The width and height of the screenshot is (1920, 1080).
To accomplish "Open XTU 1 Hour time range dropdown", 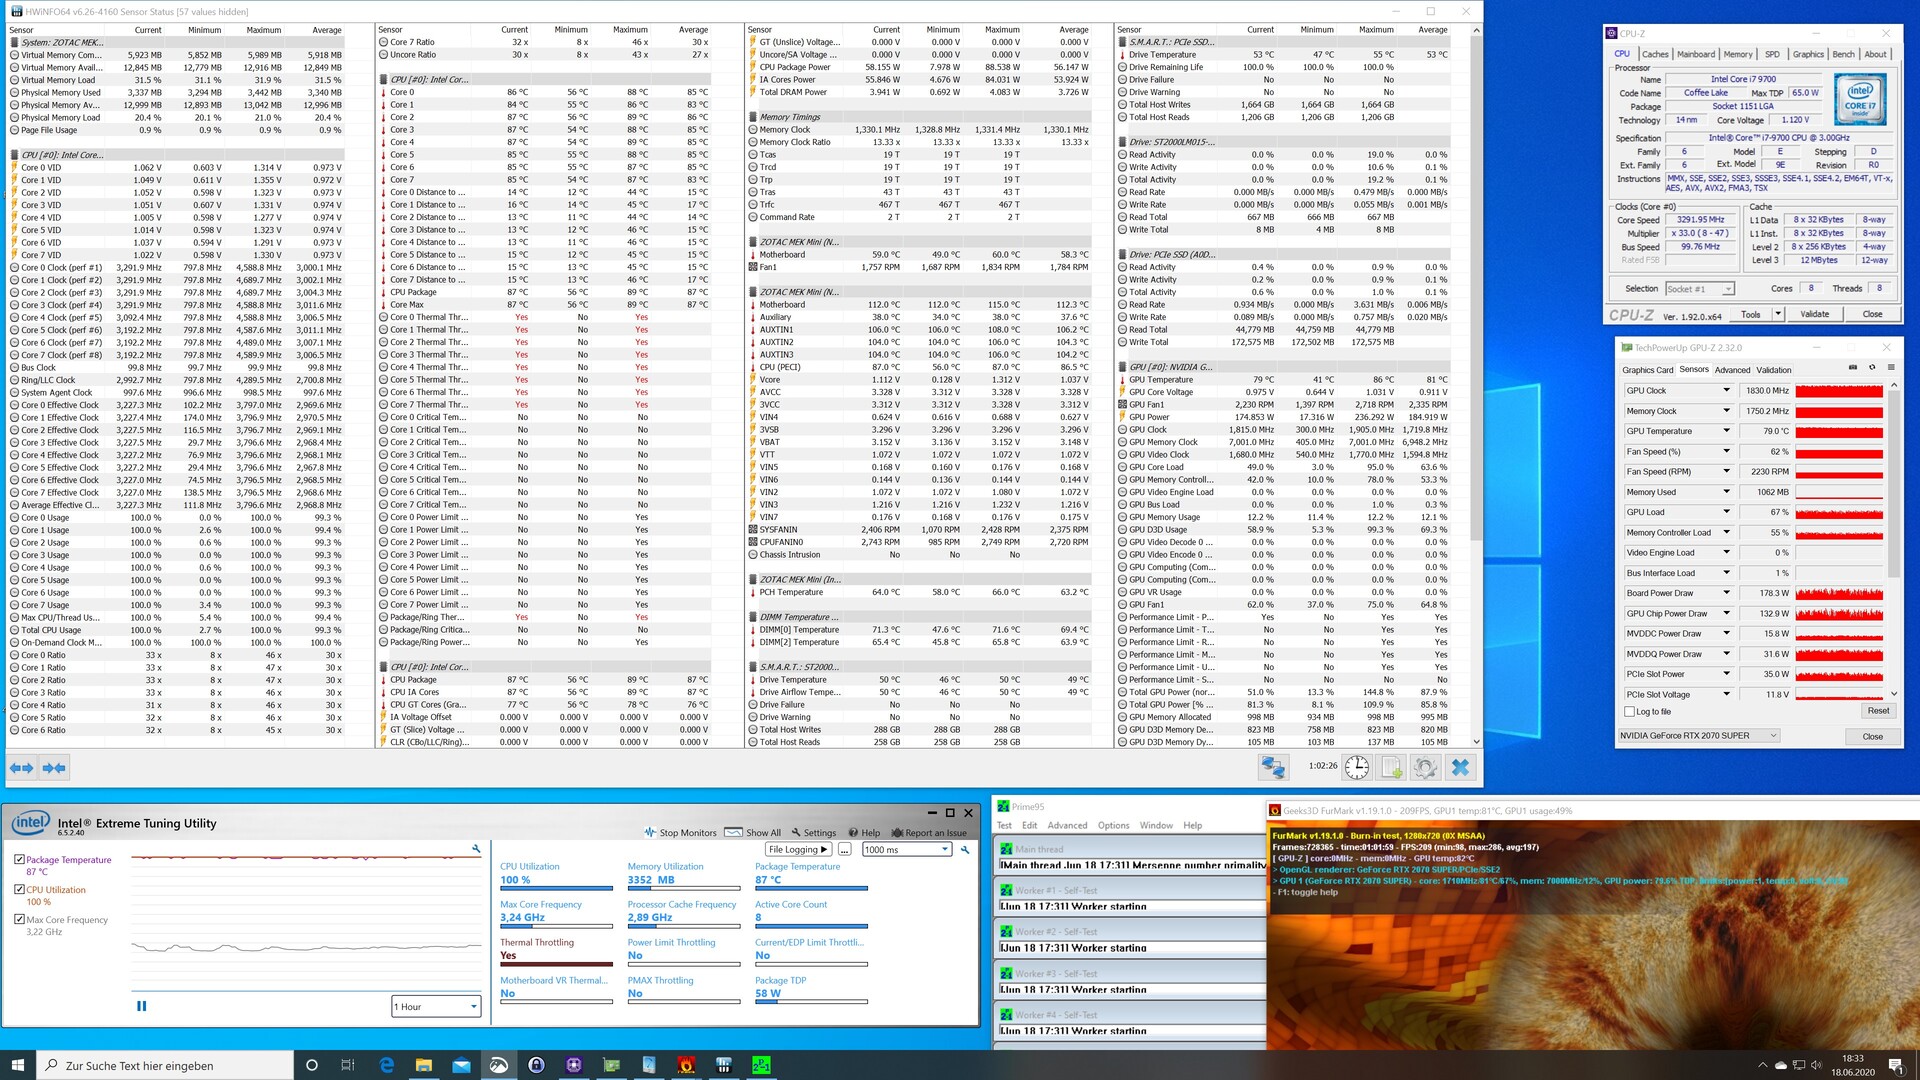I will [436, 1006].
